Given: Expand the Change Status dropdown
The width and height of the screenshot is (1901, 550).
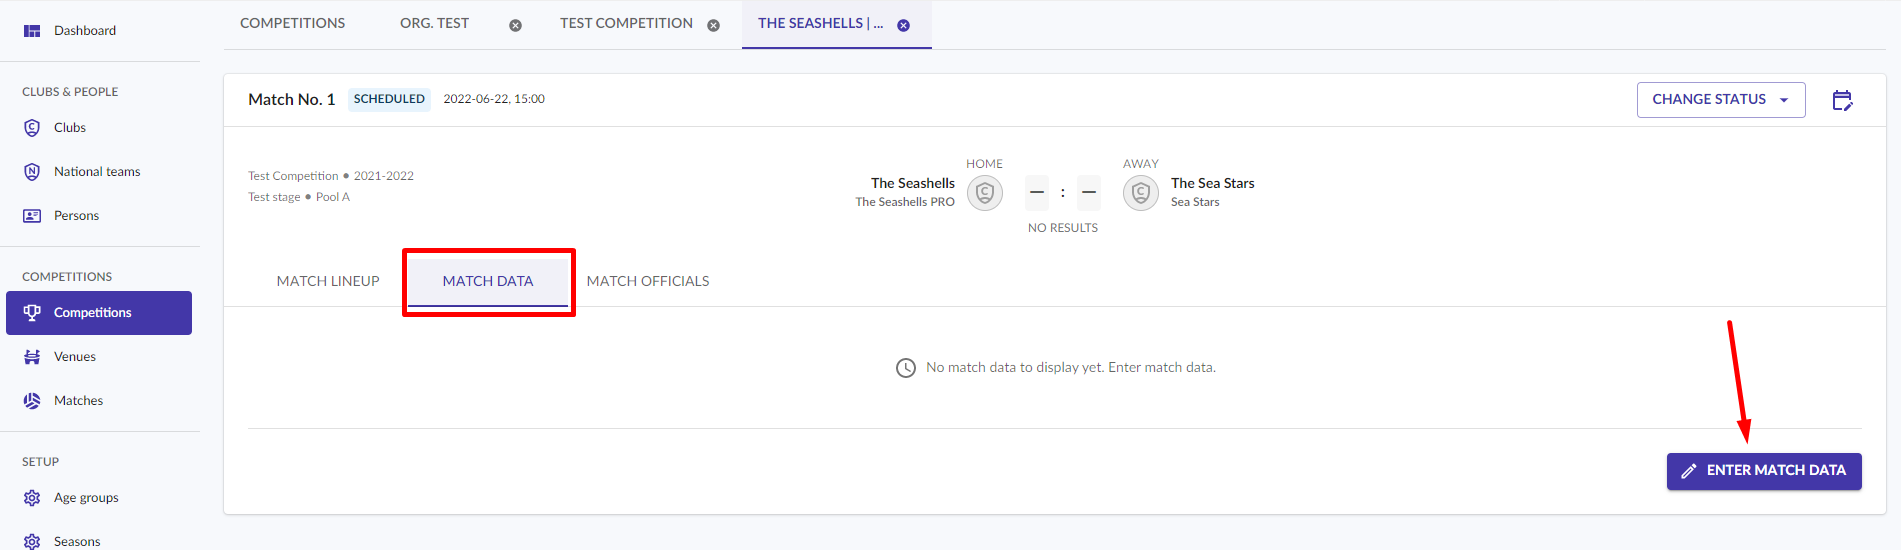Looking at the screenshot, I should (1721, 100).
